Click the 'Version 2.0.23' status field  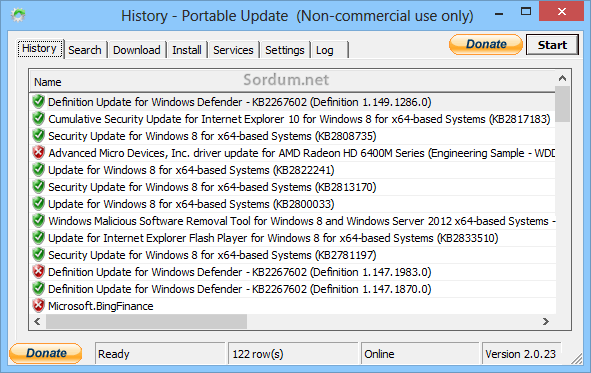522,354
